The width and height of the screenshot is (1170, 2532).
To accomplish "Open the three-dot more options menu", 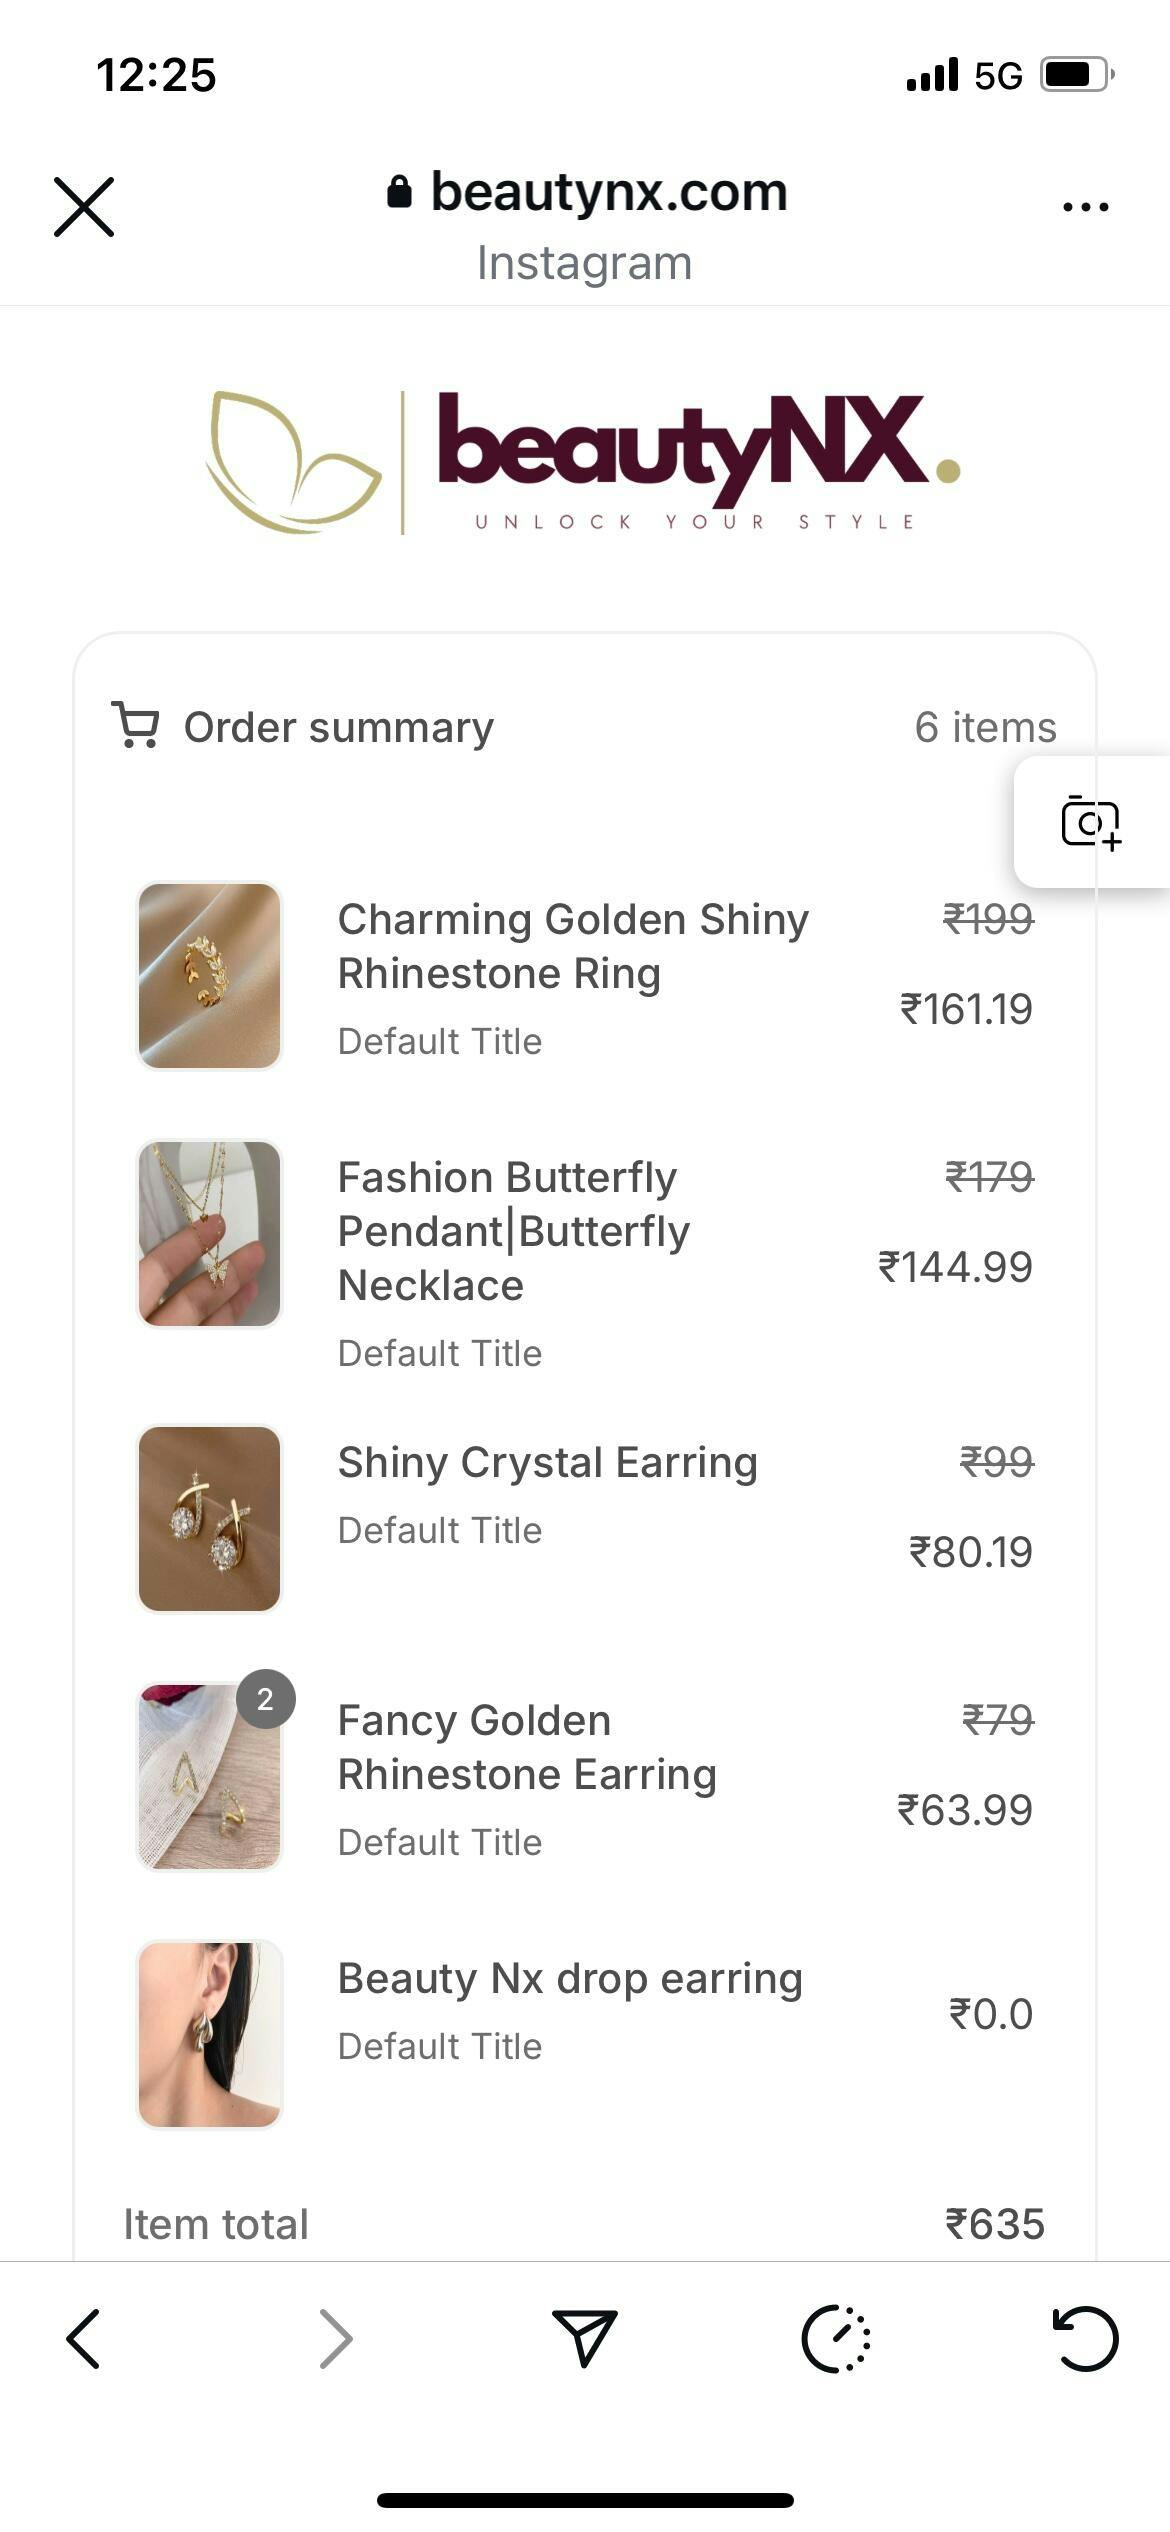I will pyautogui.click(x=1085, y=207).
